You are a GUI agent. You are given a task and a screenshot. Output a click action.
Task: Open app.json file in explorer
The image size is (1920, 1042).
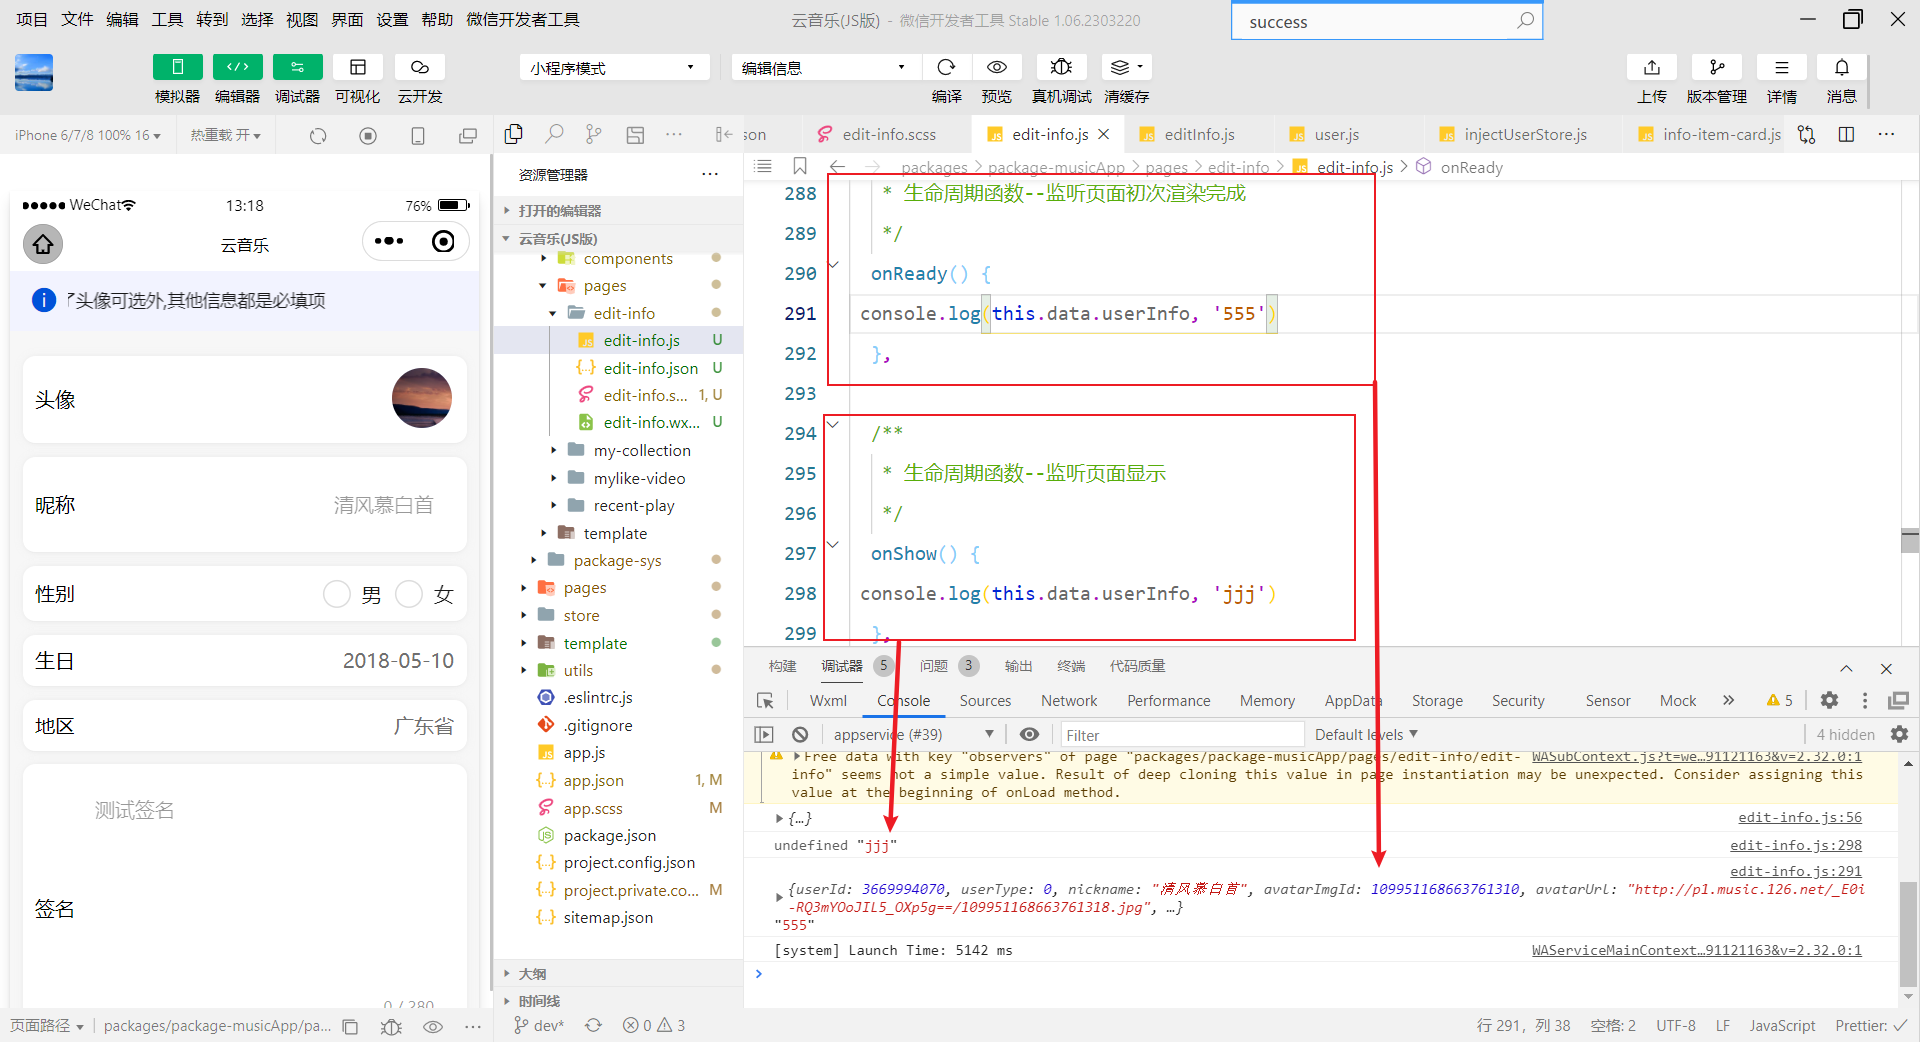(593, 780)
